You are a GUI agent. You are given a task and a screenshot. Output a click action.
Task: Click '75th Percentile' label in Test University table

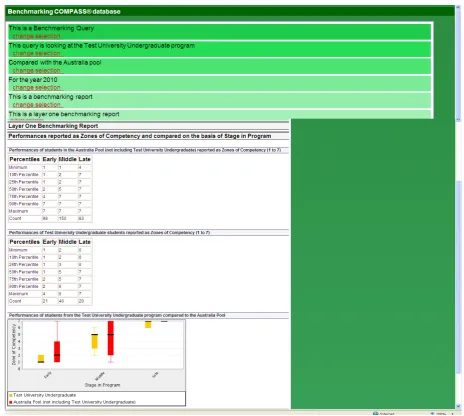pos(24,279)
